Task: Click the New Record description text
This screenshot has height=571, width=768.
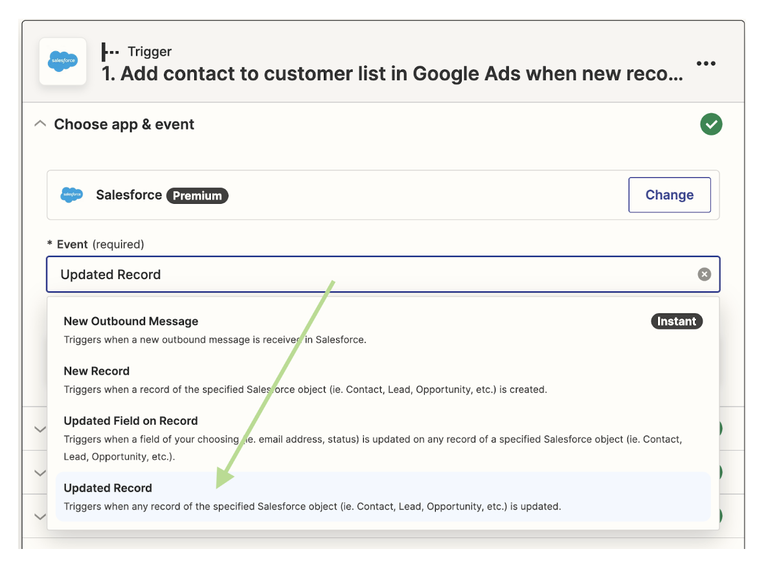Action: [305, 389]
